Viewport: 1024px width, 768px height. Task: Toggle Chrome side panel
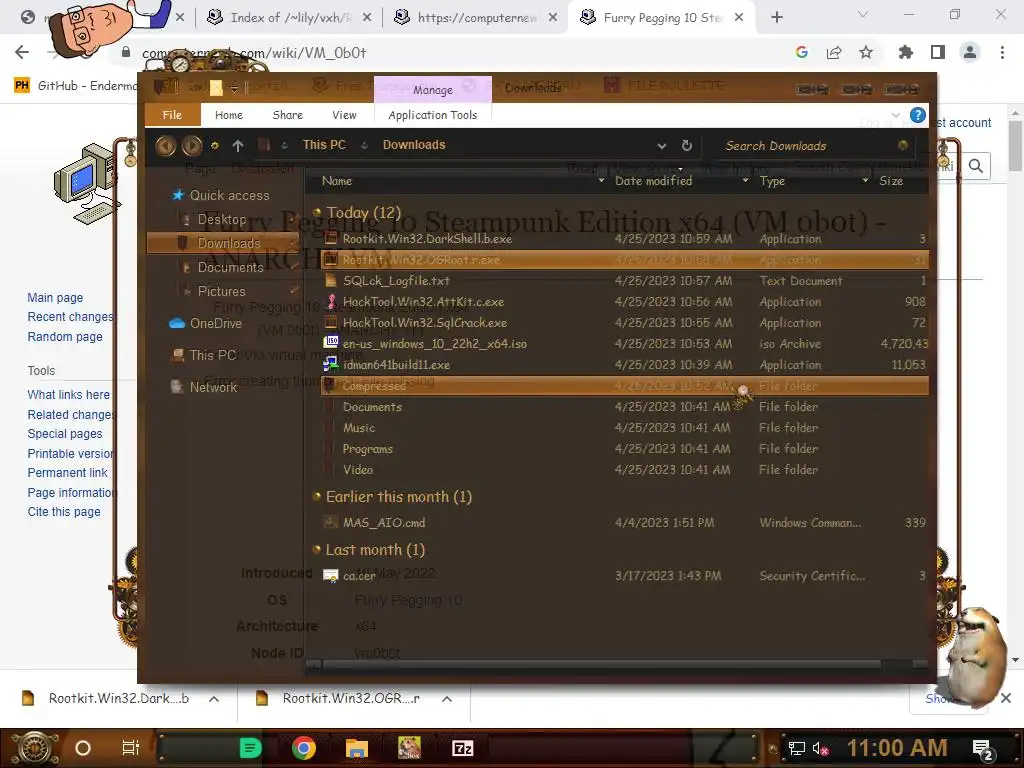(x=938, y=52)
